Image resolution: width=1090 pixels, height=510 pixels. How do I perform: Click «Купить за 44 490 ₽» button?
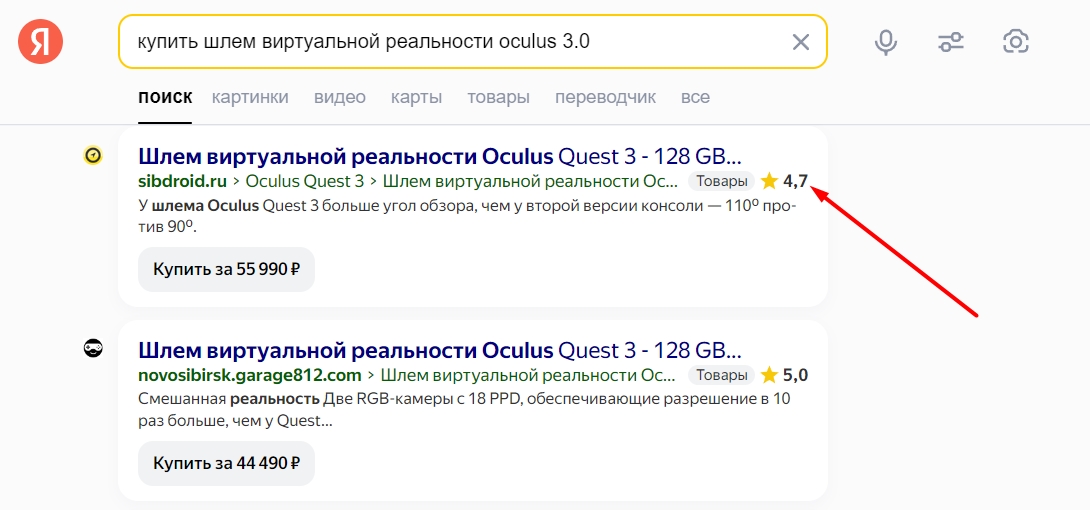(227, 463)
